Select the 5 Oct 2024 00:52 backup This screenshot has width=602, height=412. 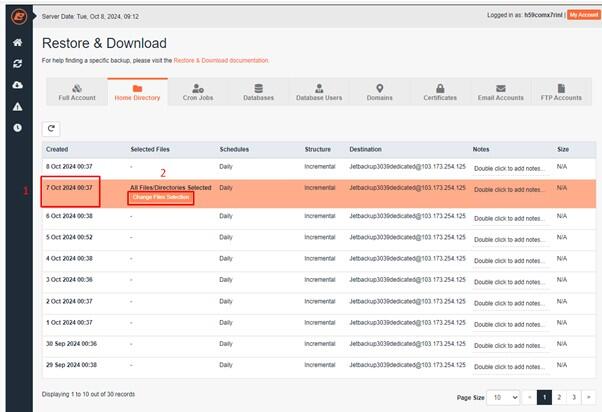click(x=319, y=238)
